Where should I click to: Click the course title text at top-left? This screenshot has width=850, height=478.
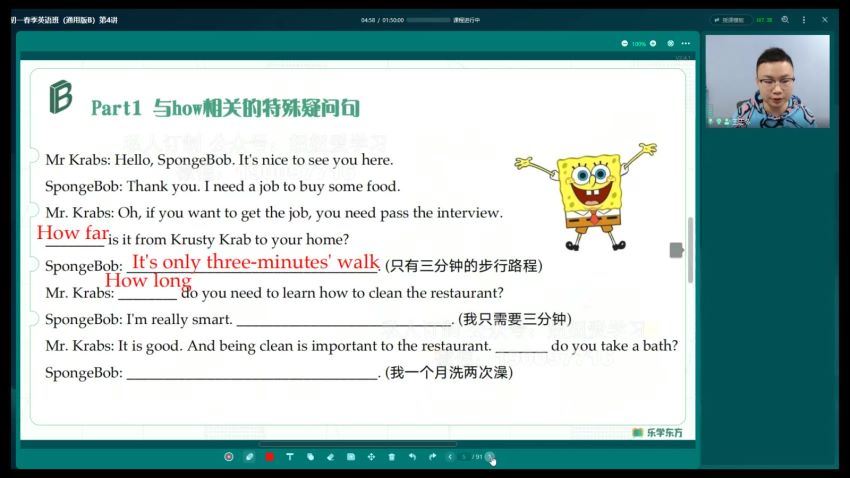pos(64,20)
